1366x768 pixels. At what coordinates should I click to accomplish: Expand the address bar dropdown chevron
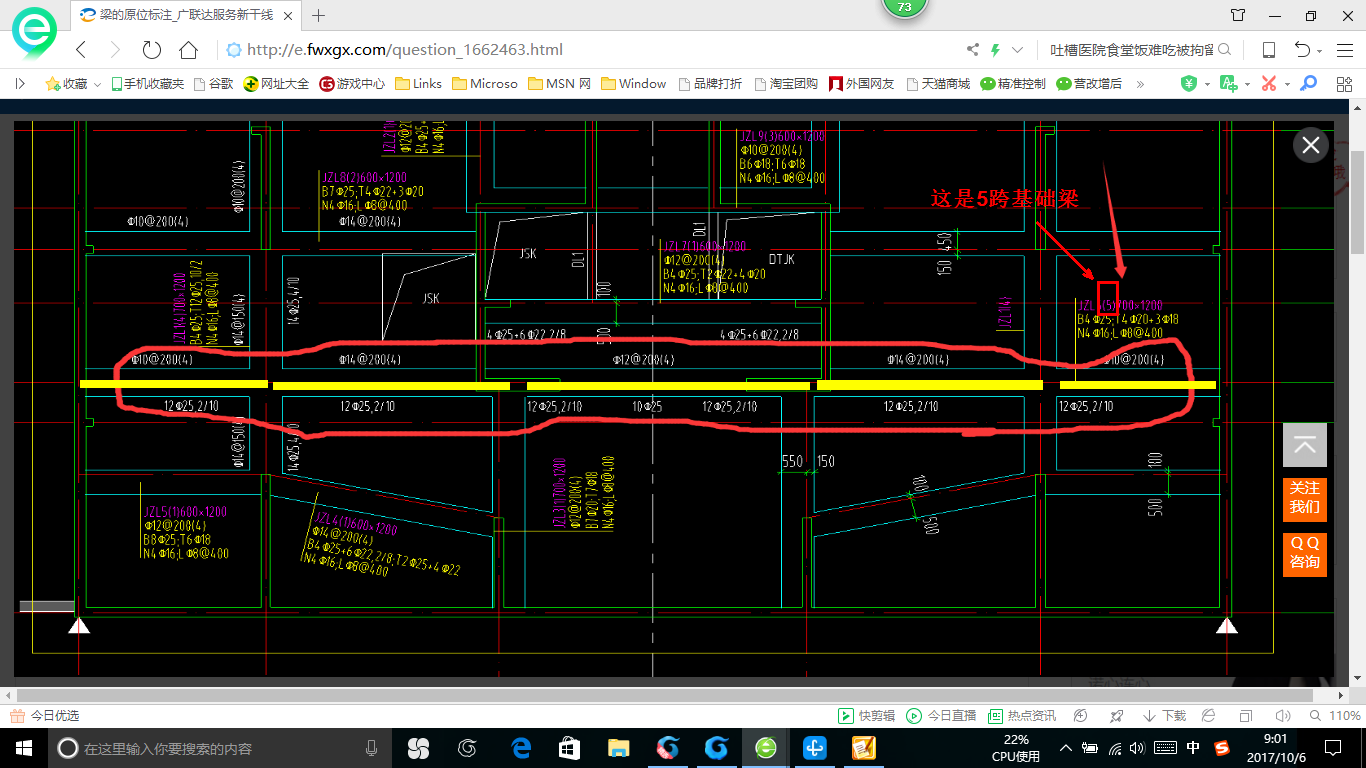click(1017, 50)
